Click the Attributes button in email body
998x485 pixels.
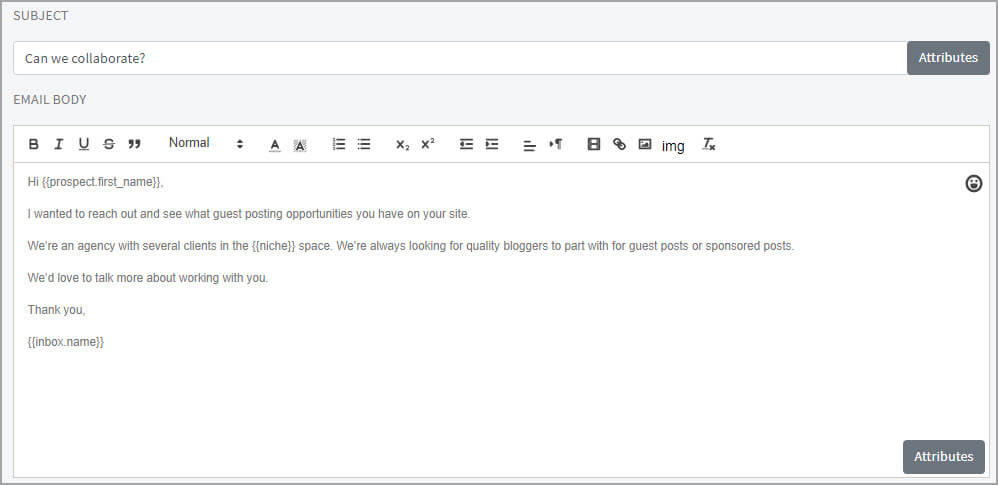943,456
